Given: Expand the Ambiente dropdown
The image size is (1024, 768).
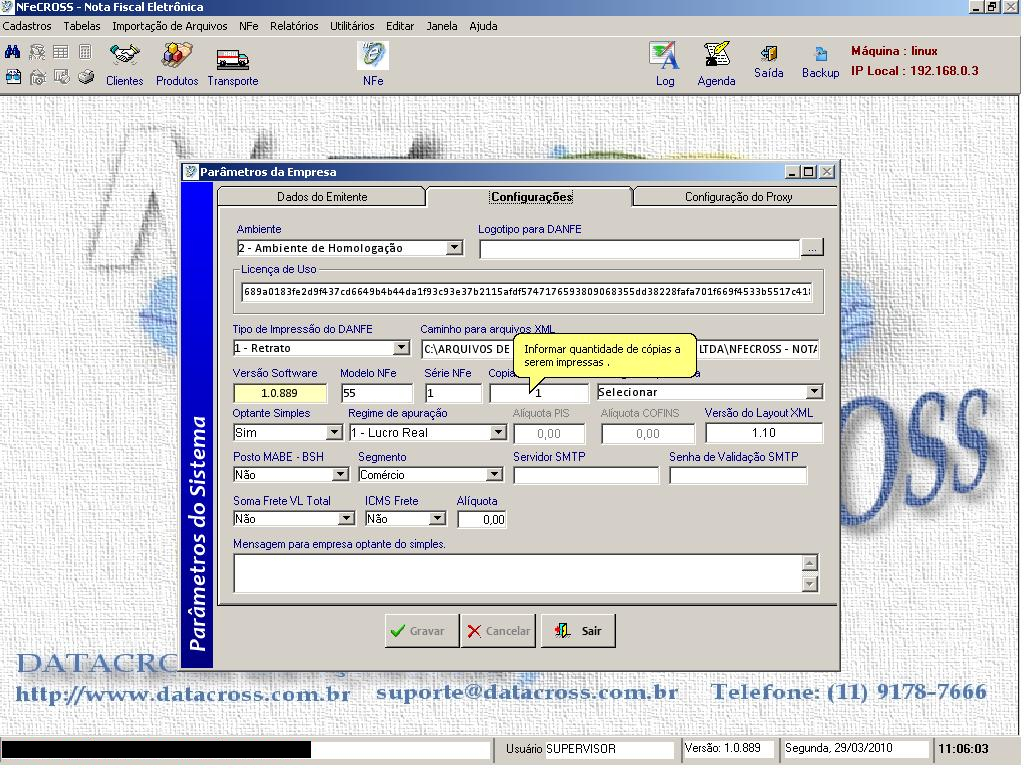Looking at the screenshot, I should (x=455, y=248).
